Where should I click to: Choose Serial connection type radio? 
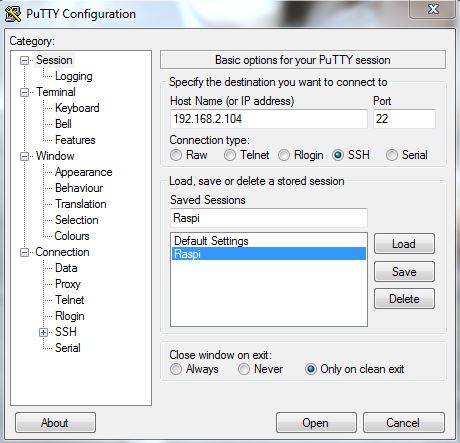tap(392, 155)
